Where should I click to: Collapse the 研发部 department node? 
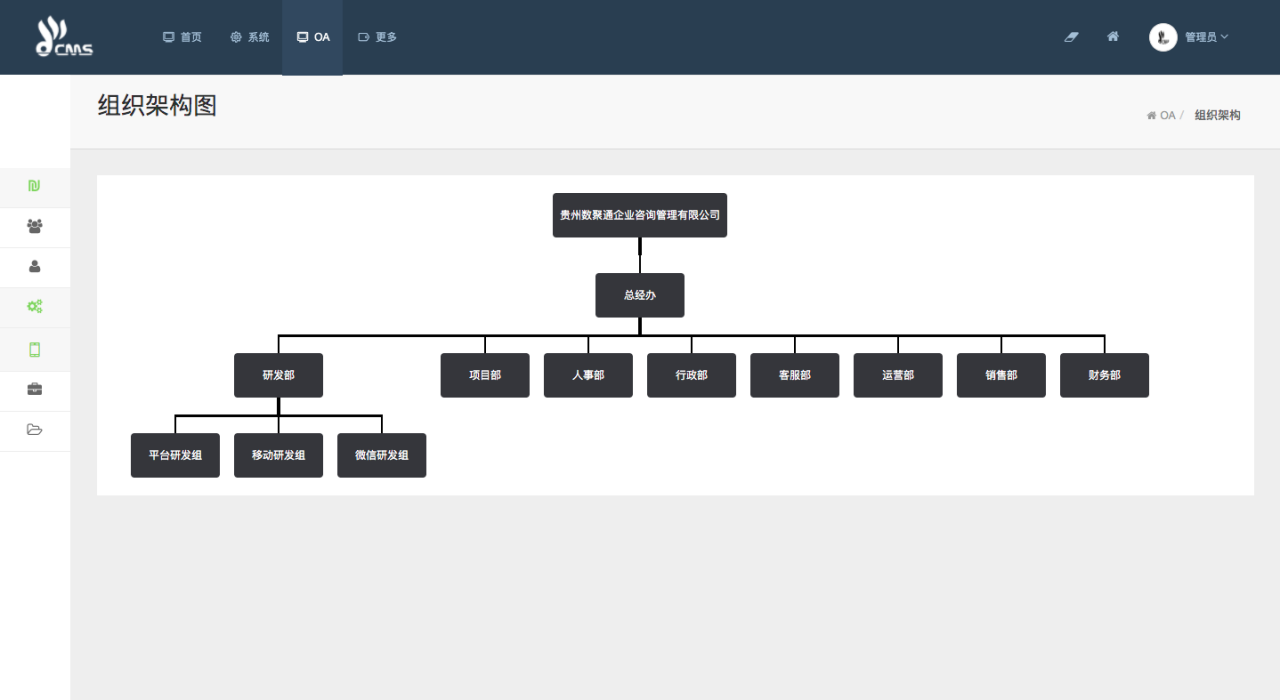(278, 375)
